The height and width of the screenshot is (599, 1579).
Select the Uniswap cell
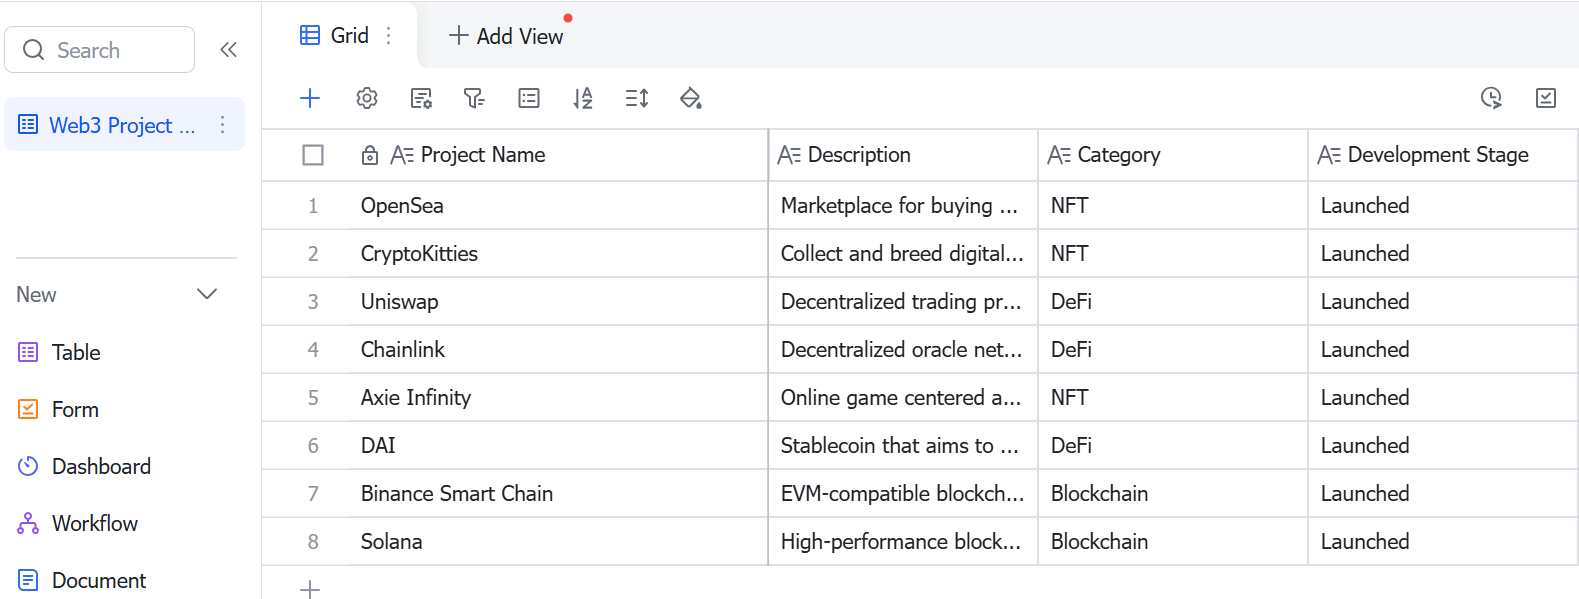[556, 302]
